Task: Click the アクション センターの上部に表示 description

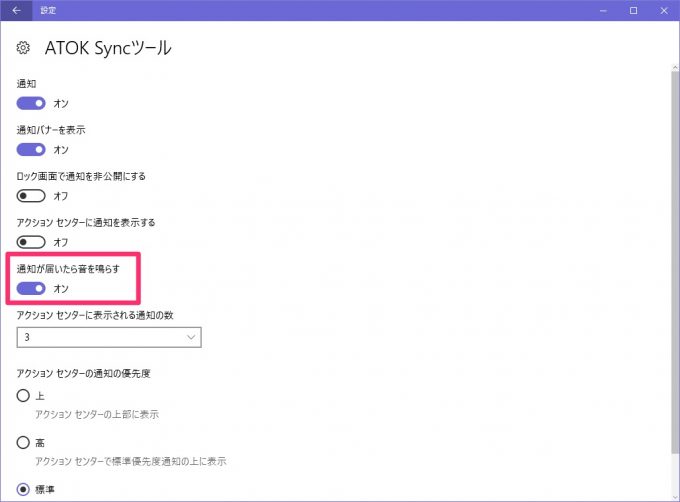Action: click(97, 414)
